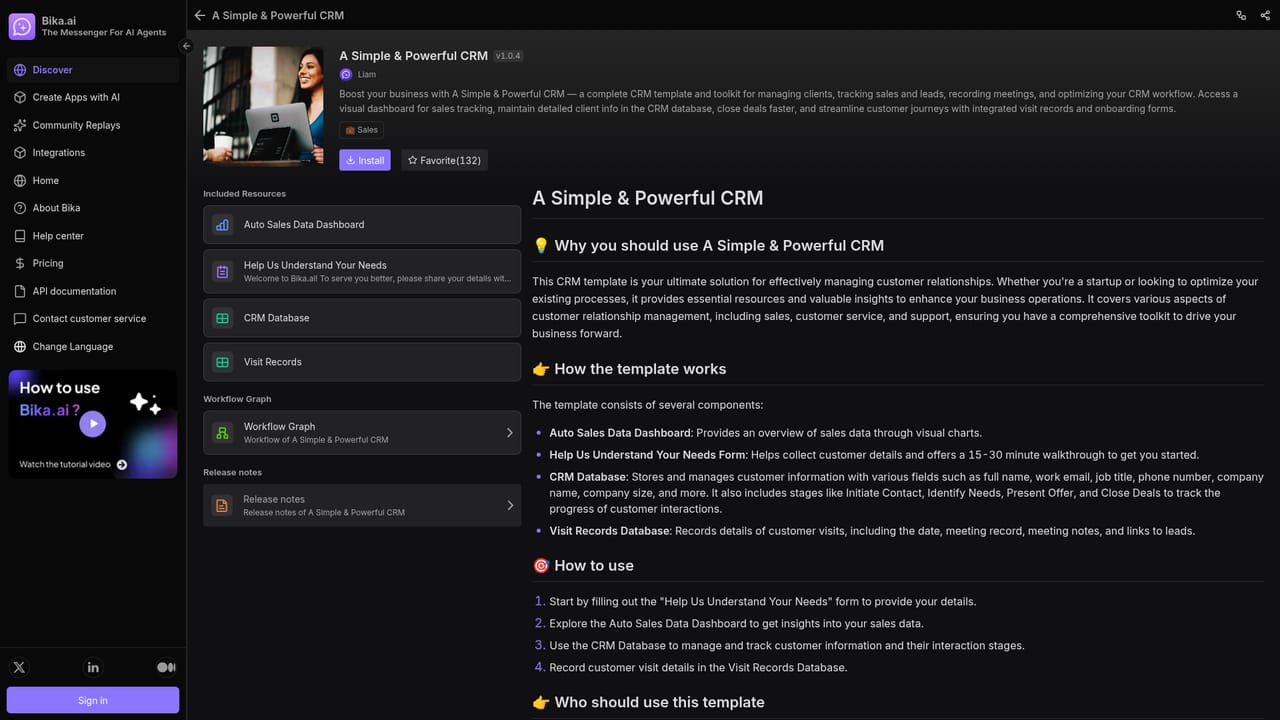Open the Medium social link
The height and width of the screenshot is (720, 1280).
coord(166,667)
